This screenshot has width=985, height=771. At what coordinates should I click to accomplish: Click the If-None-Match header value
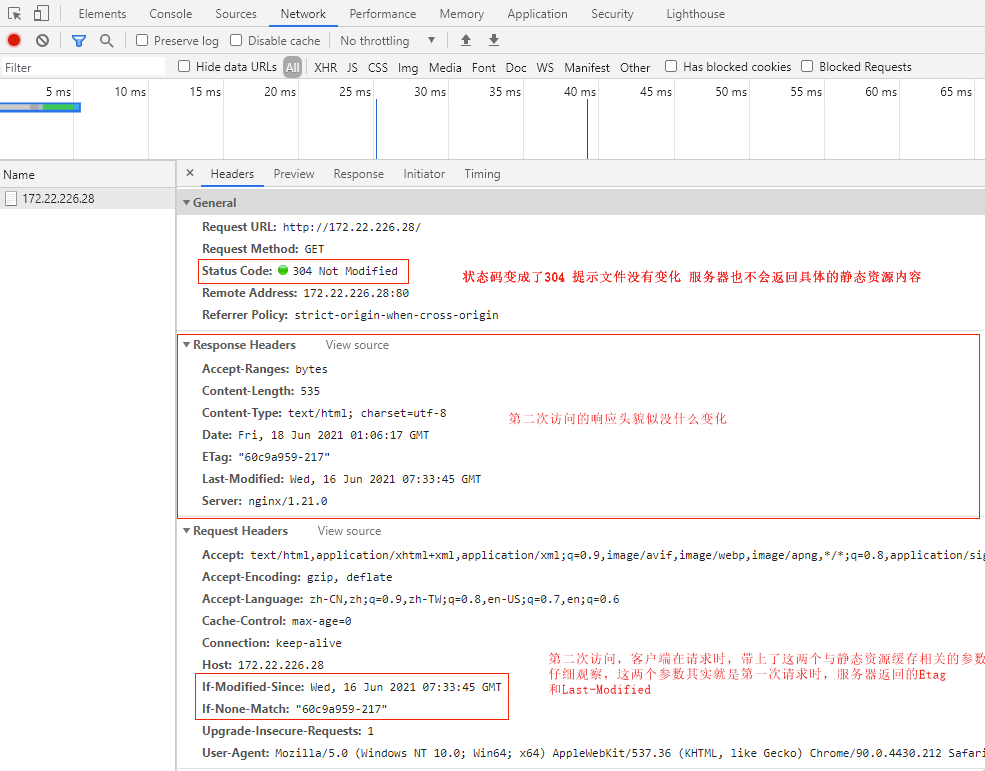coord(341,709)
